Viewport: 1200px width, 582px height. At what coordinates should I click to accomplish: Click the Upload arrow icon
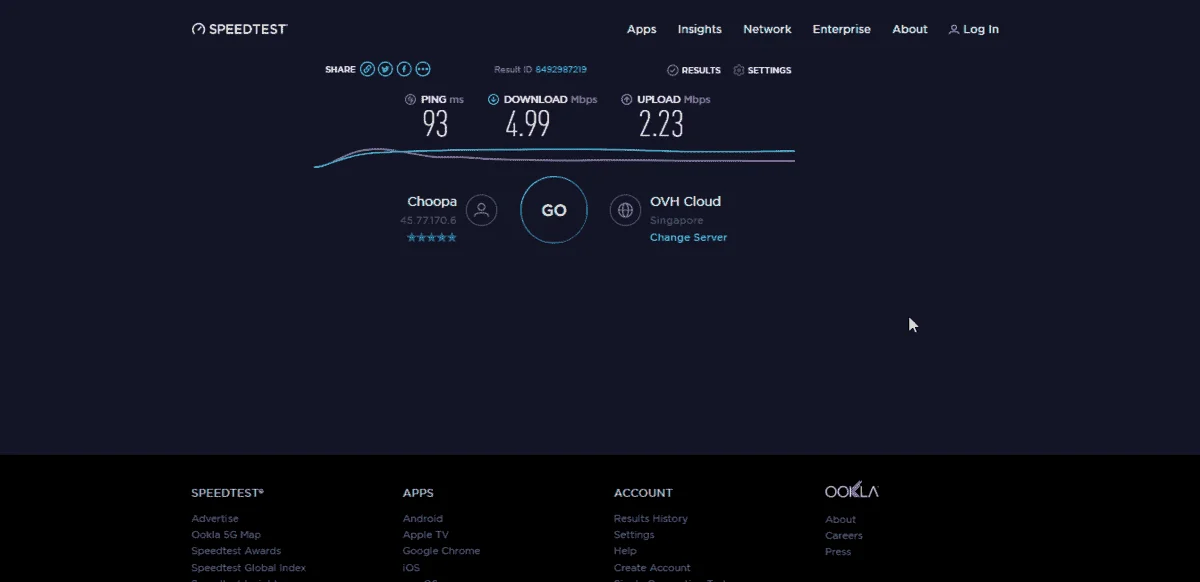click(x=627, y=99)
